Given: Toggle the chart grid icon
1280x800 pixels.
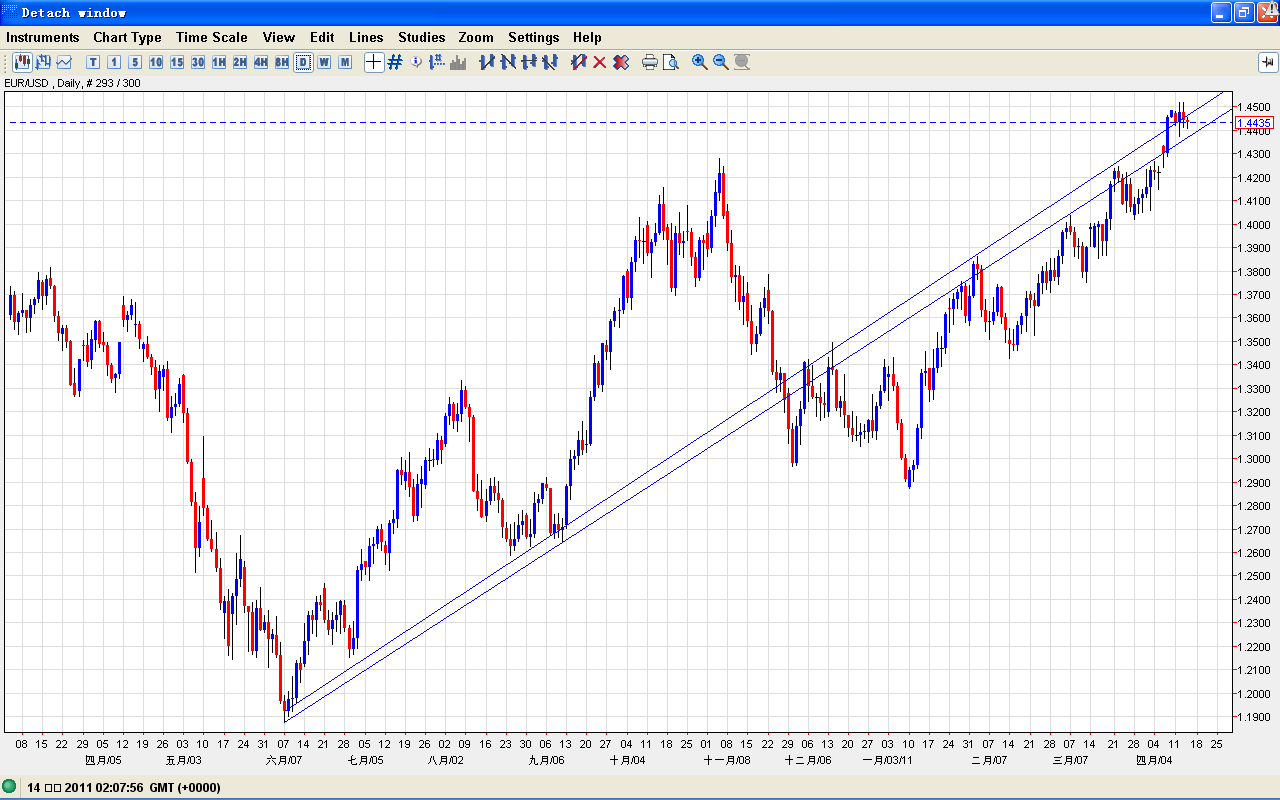Looking at the screenshot, I should (395, 62).
